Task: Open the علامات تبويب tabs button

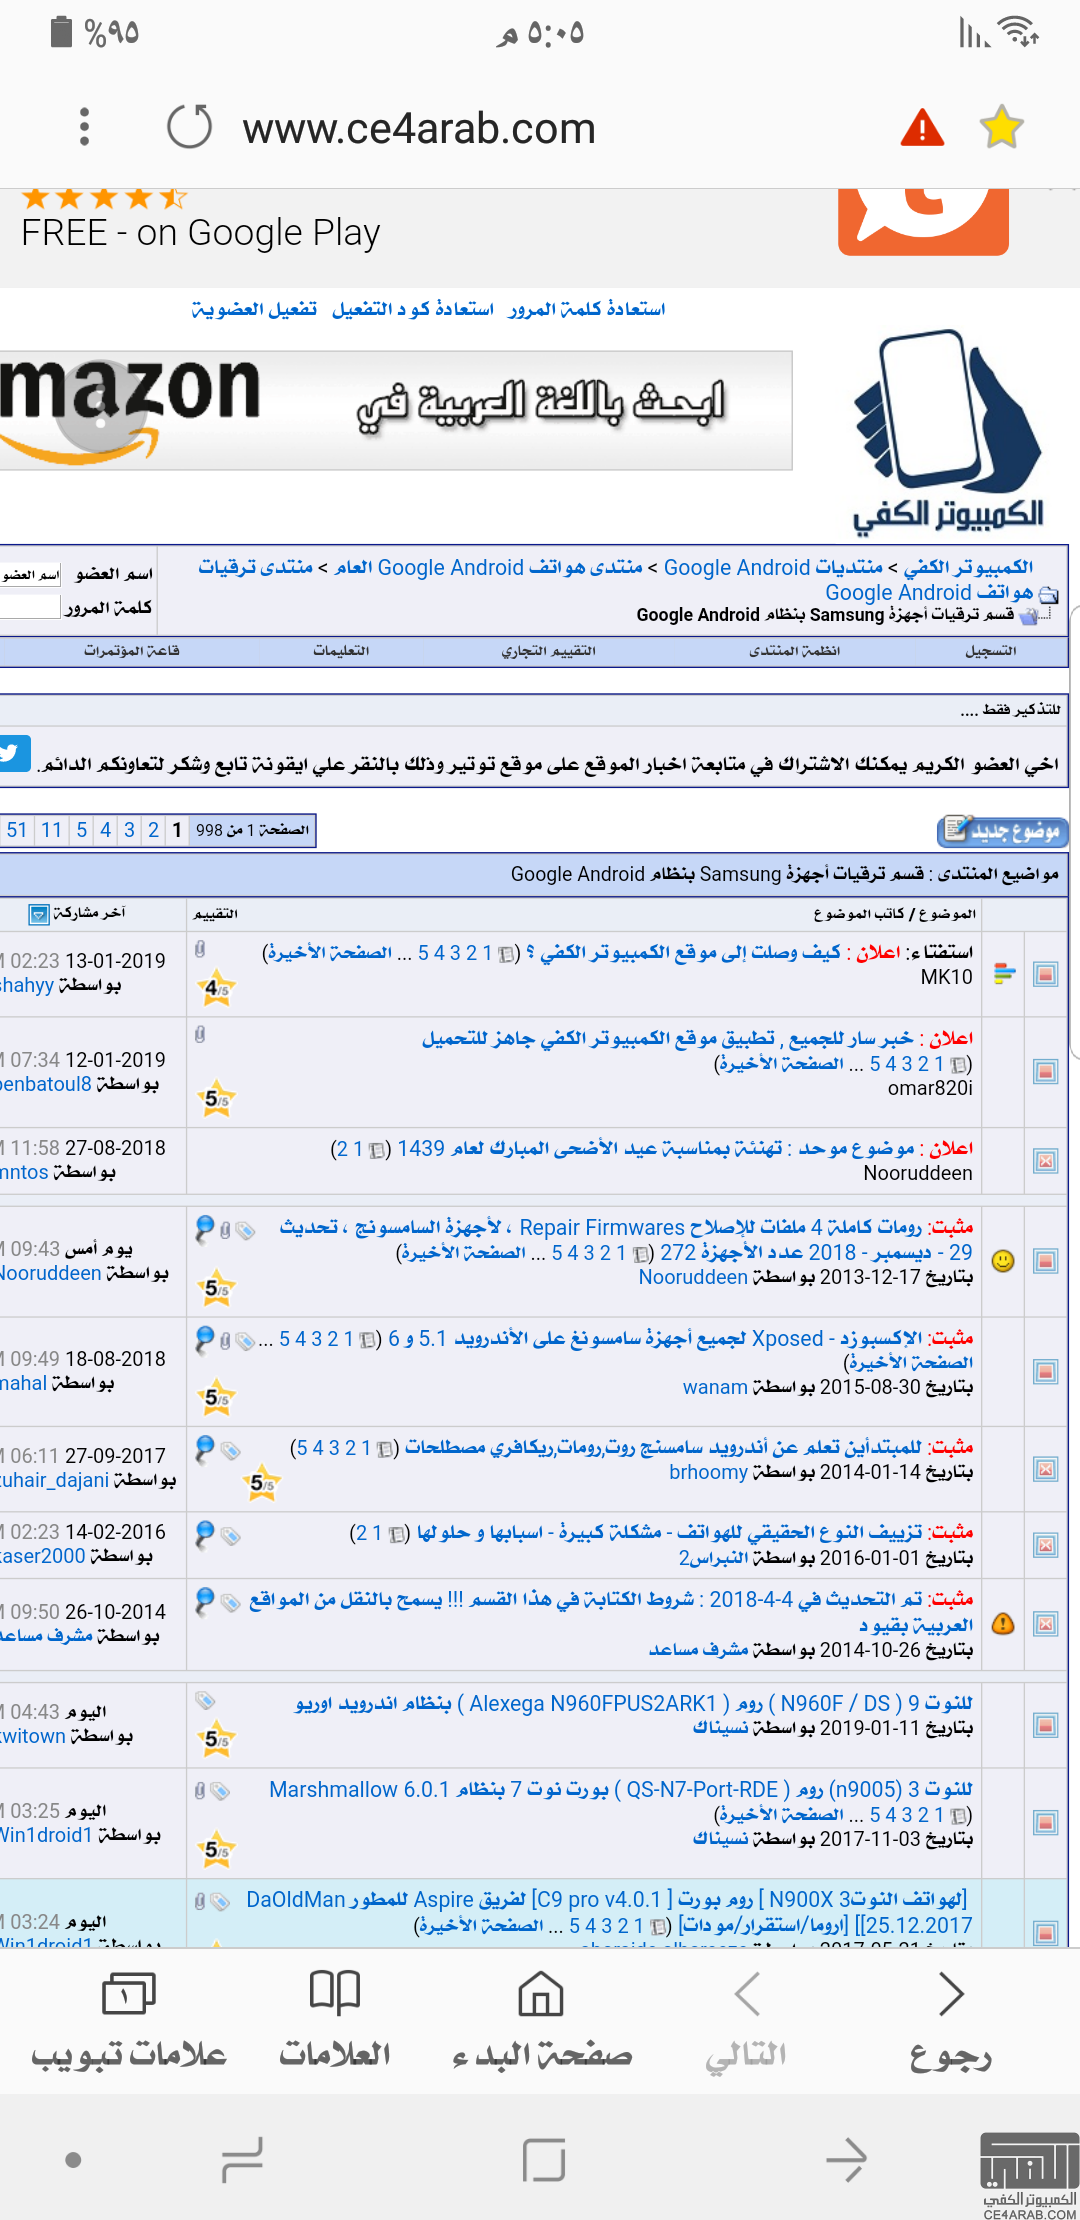Action: point(129,2018)
